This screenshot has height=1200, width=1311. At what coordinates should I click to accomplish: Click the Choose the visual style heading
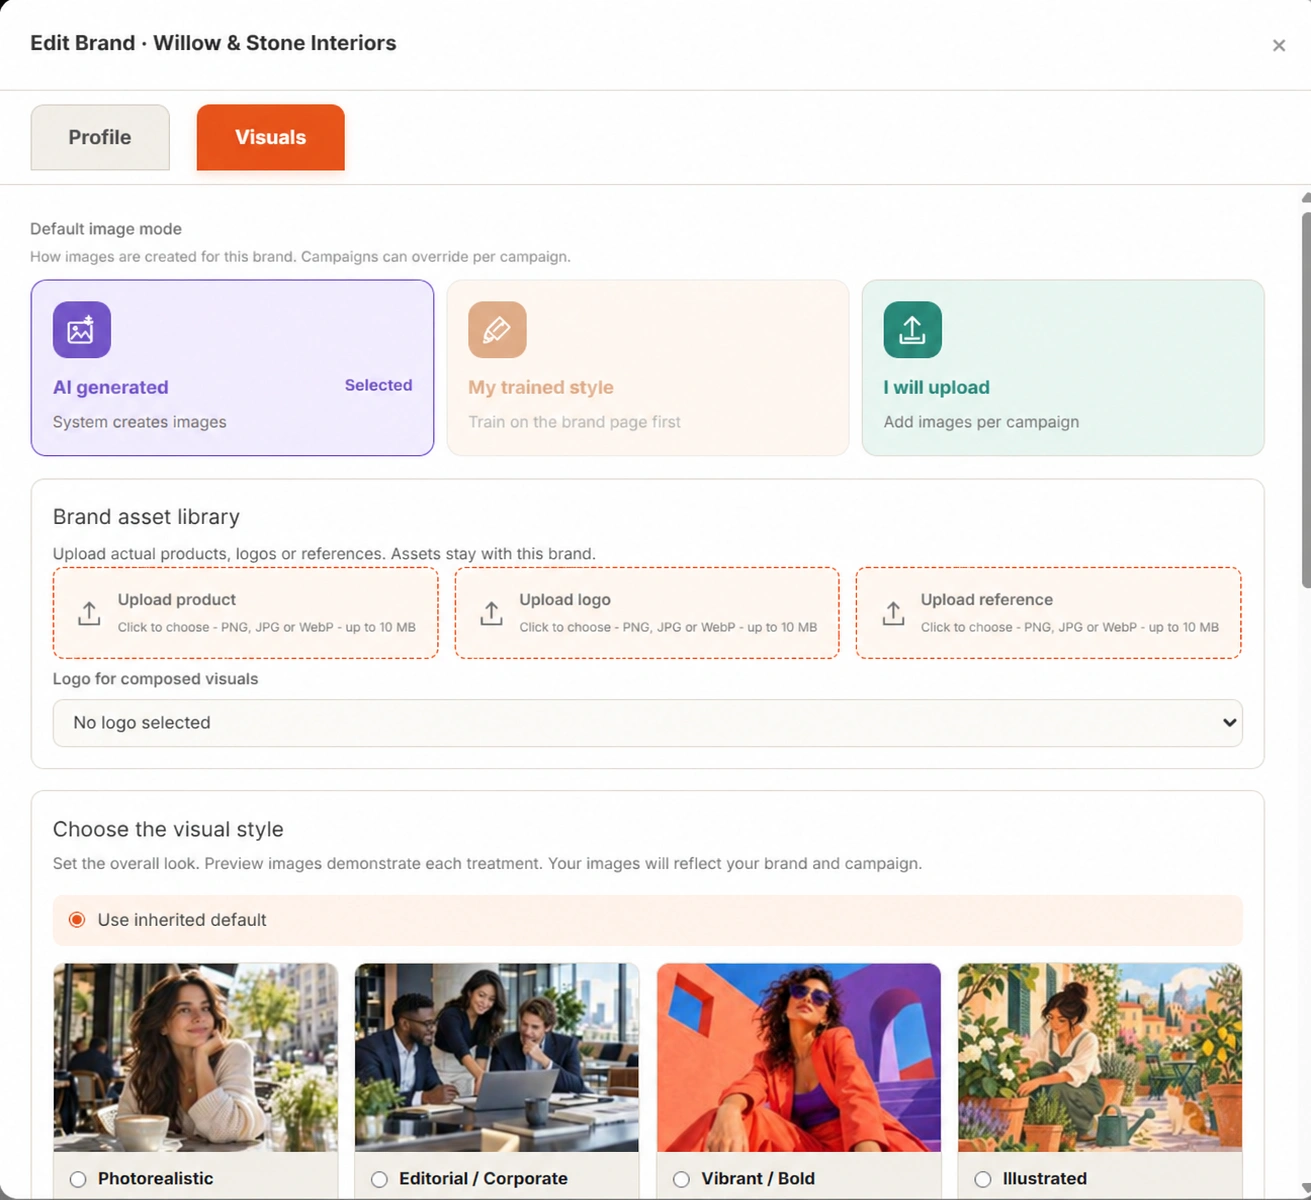coord(168,829)
